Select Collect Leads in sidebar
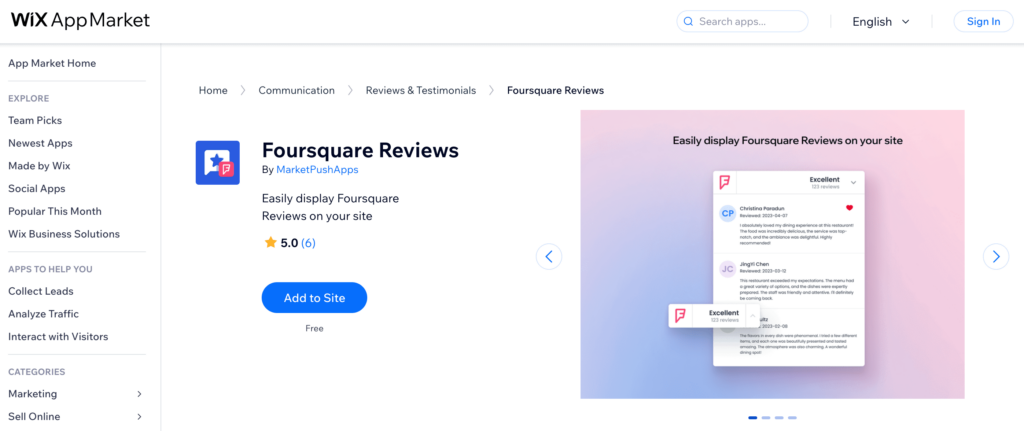 (x=40, y=291)
